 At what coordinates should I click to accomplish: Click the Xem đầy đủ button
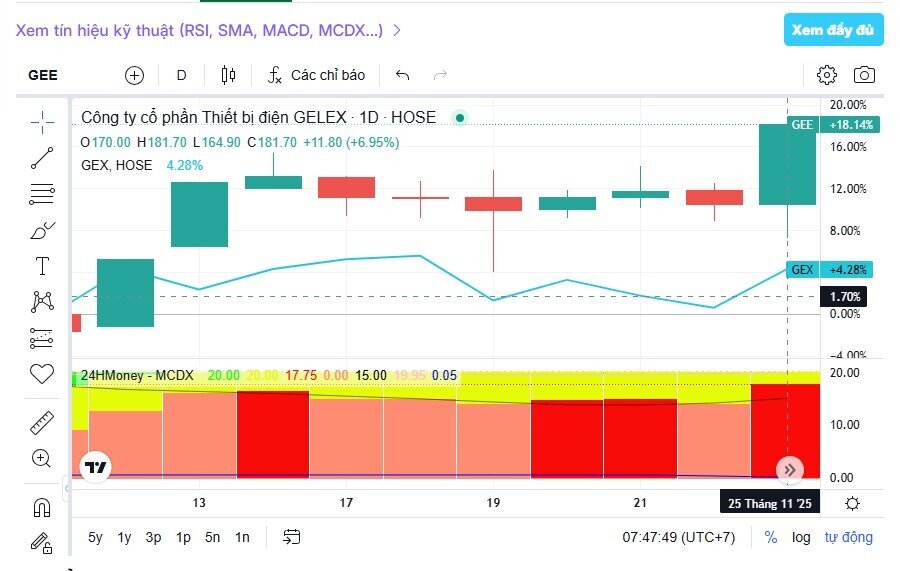pyautogui.click(x=833, y=30)
